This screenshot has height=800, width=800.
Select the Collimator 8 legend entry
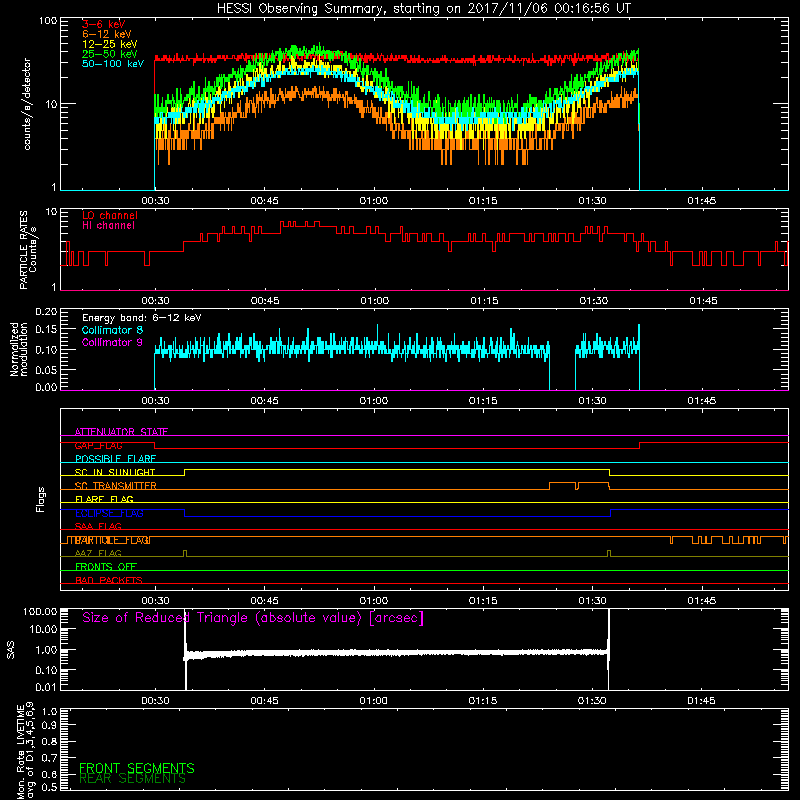[112, 330]
